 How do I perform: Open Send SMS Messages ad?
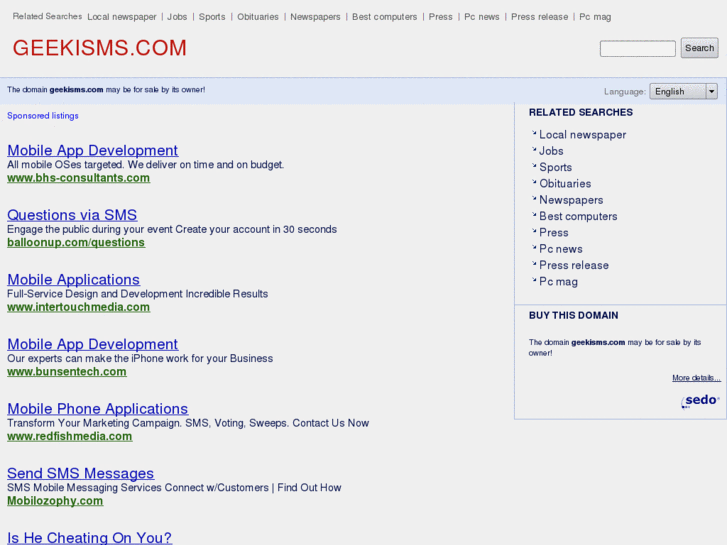80,473
